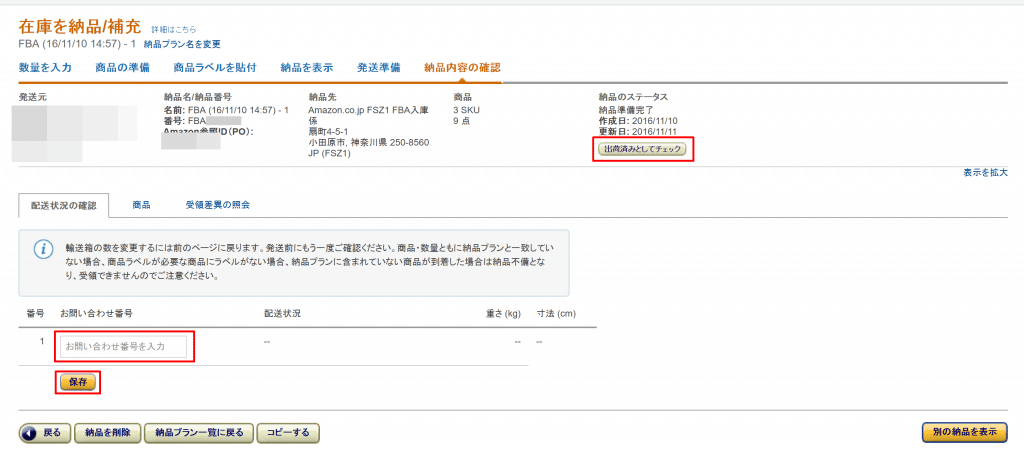
Task: Open the 詳細はこちら link
Action: [174, 29]
